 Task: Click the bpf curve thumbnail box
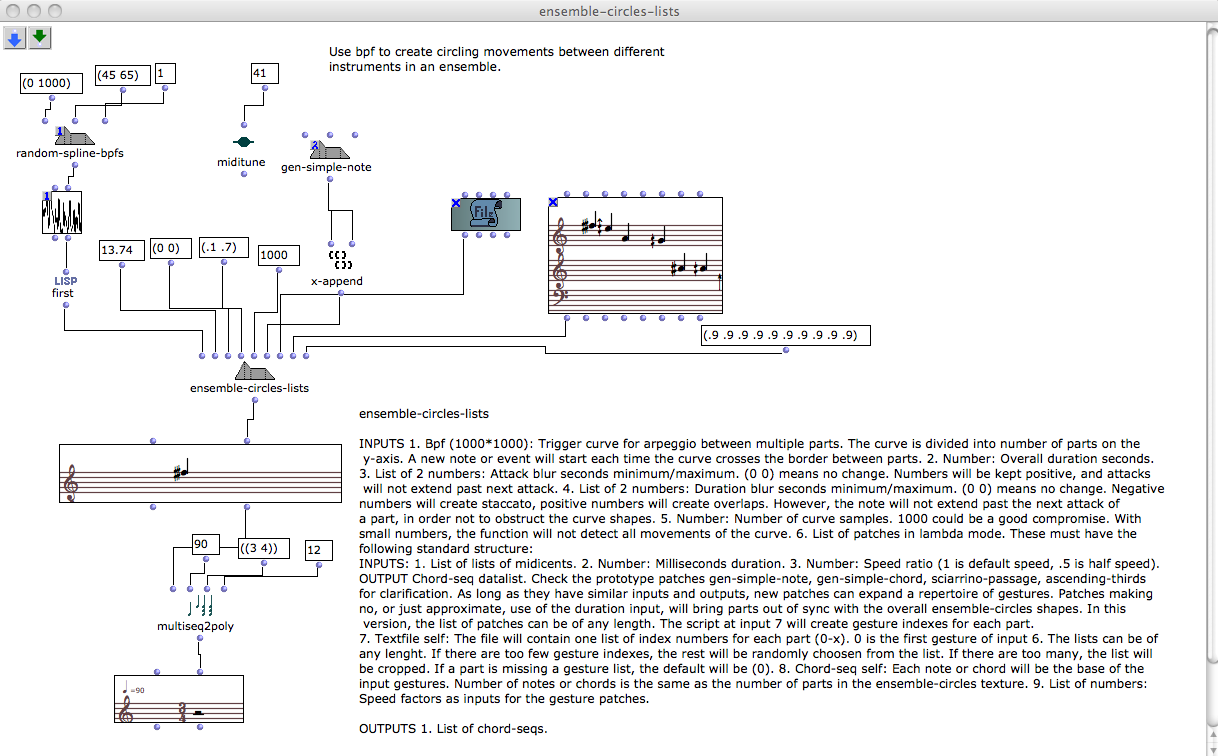click(x=61, y=214)
